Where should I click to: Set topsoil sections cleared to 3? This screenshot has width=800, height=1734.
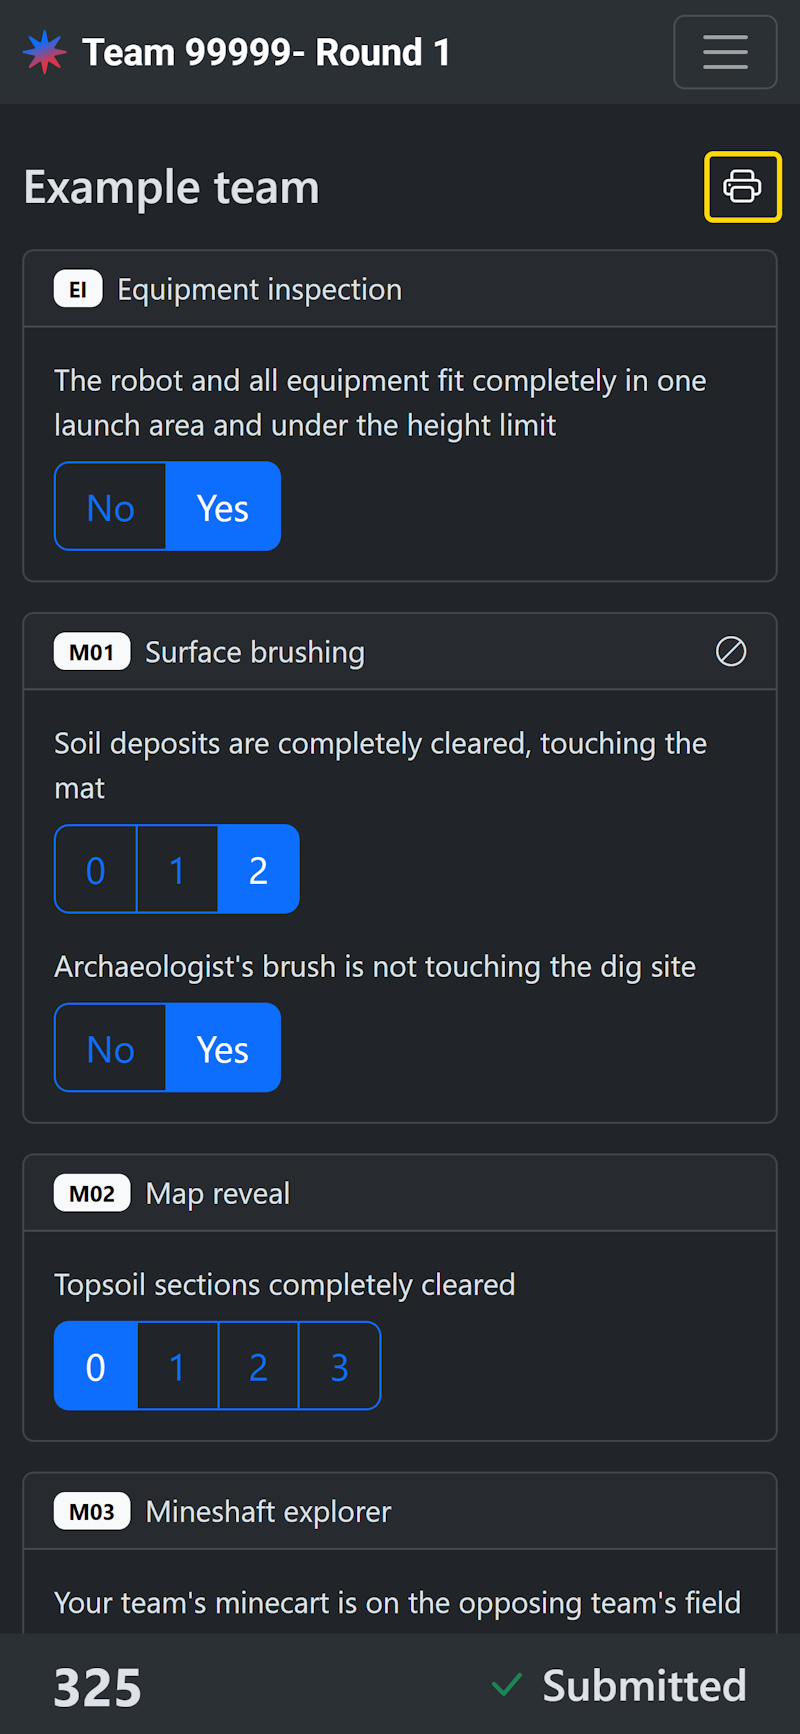coord(339,1366)
